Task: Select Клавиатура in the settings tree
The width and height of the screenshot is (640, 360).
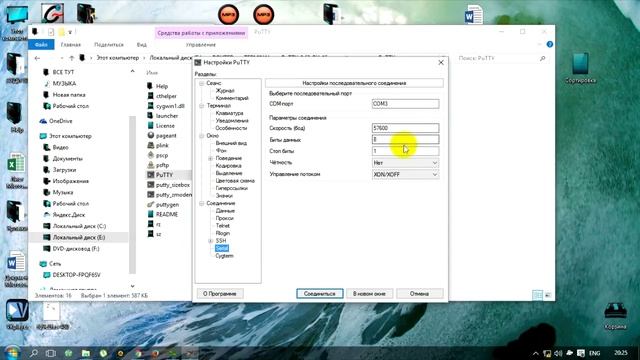Action: pos(229,113)
